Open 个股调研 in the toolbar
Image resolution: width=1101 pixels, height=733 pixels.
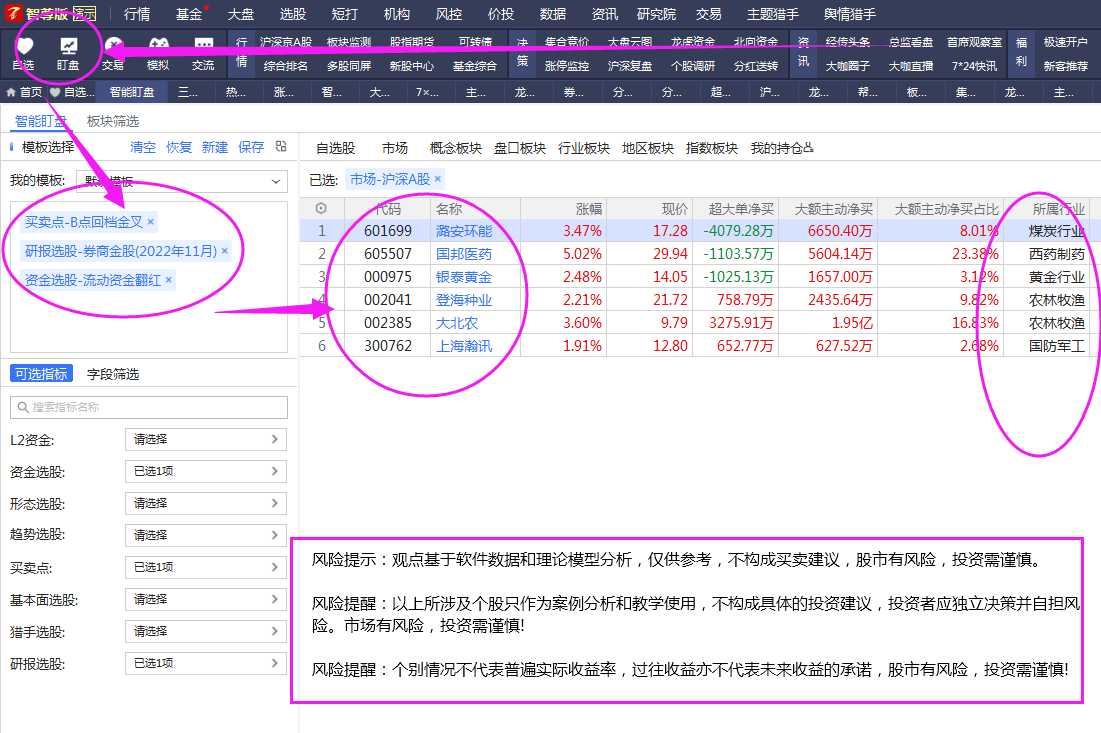coord(693,67)
